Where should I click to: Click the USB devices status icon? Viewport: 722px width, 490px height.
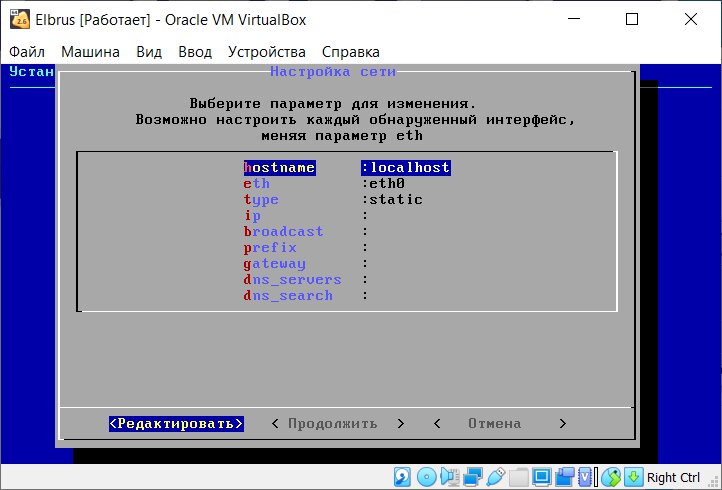[x=495, y=477]
